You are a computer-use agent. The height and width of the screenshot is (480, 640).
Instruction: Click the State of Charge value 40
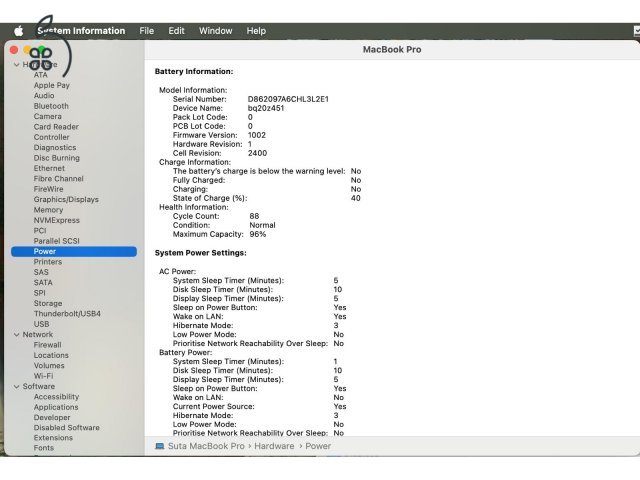click(356, 198)
